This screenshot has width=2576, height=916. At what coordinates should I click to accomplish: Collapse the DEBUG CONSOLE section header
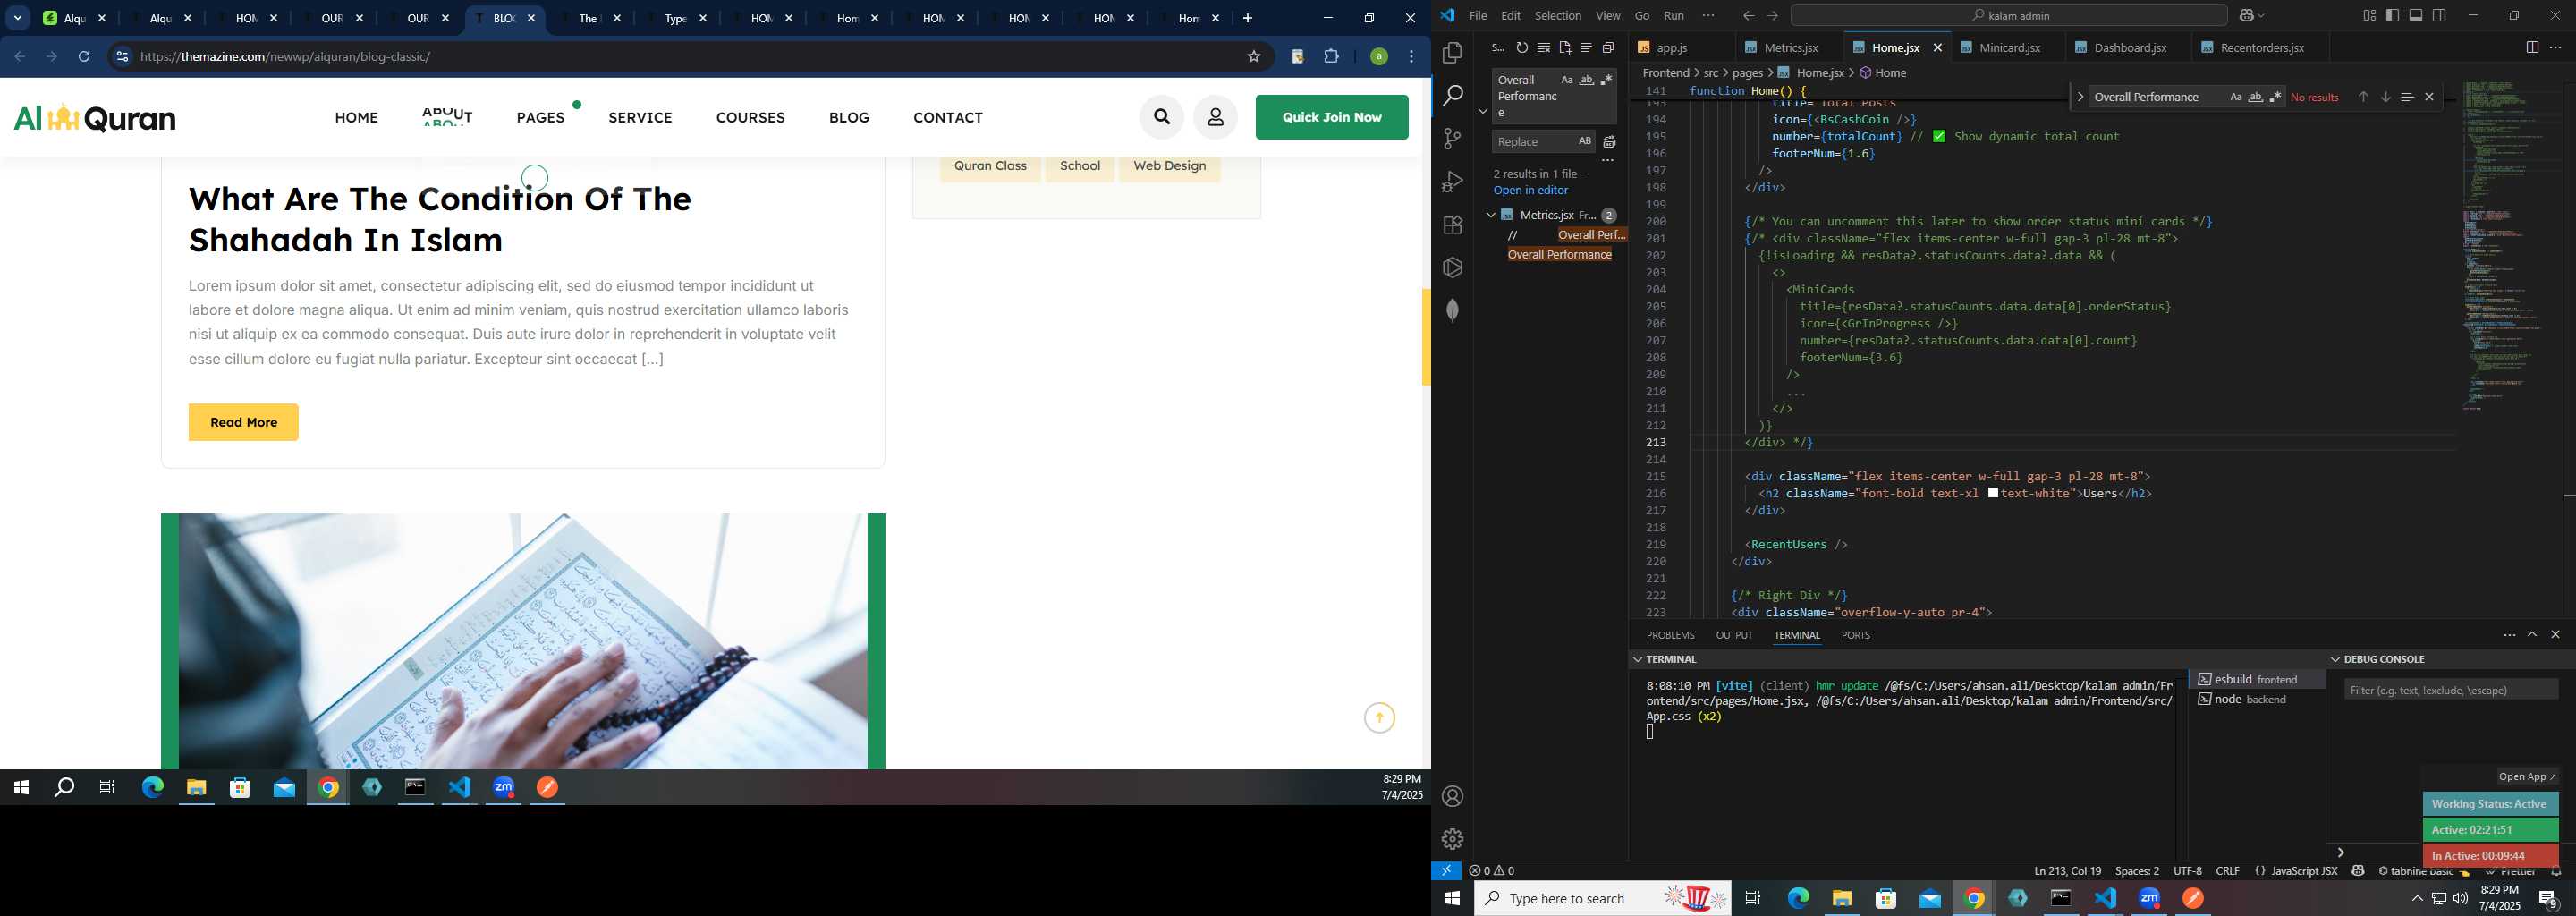click(2336, 660)
